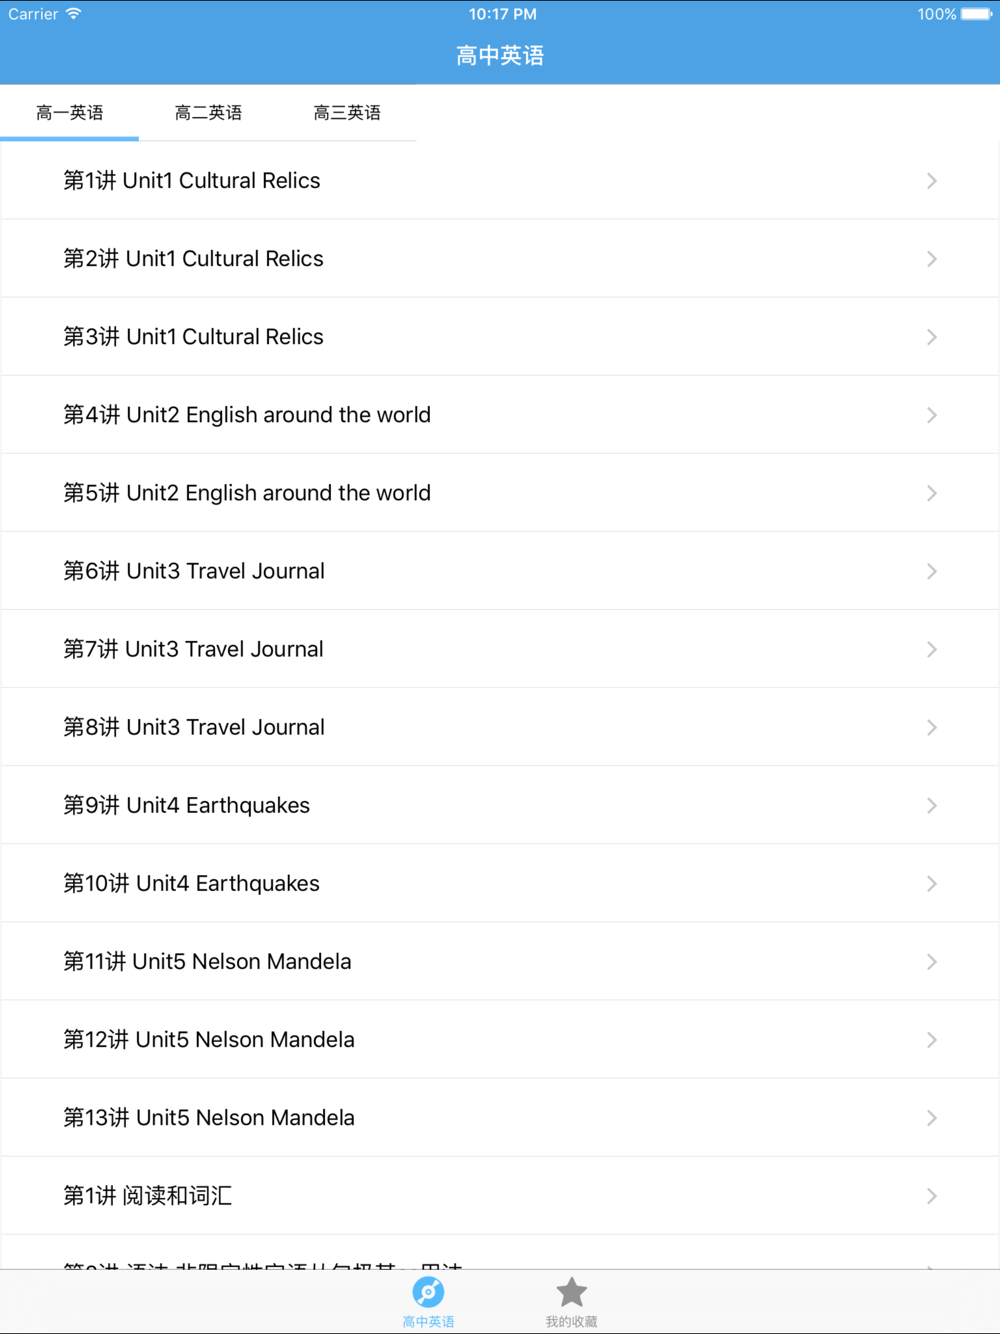
Task: Click the battery indicator in status bar
Action: pos(976,14)
